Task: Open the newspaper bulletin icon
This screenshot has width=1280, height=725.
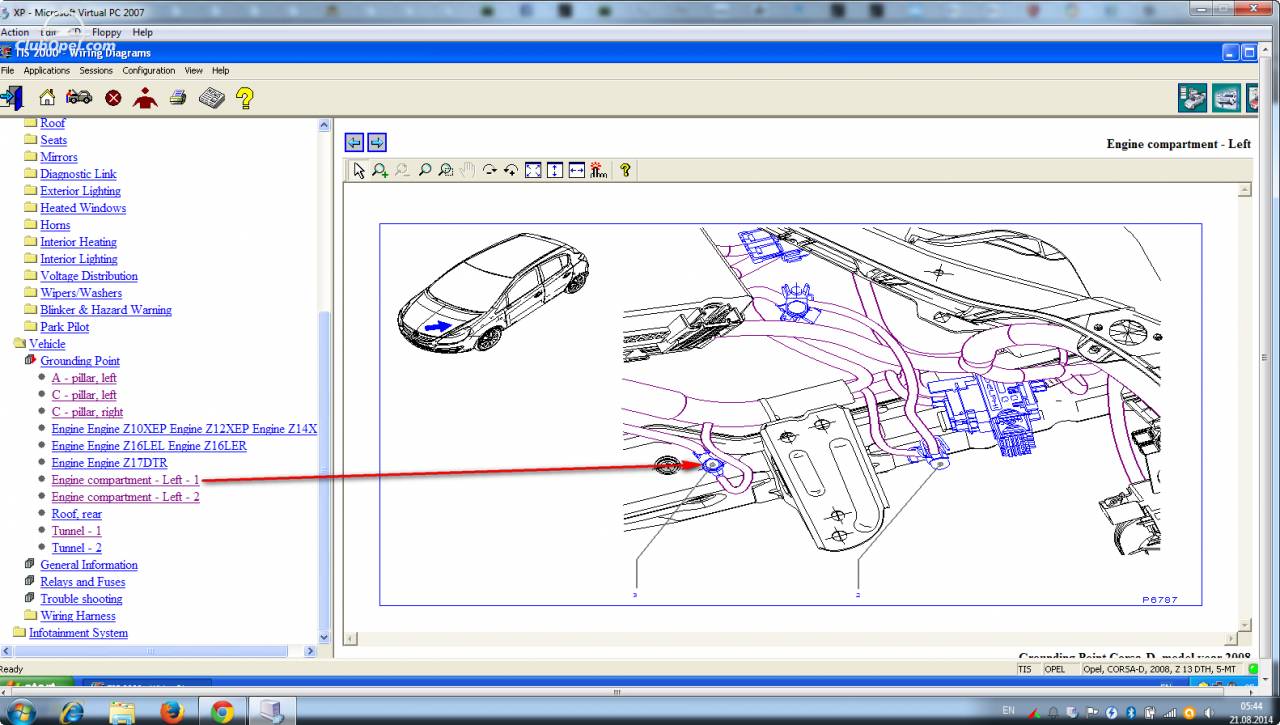Action: point(211,98)
